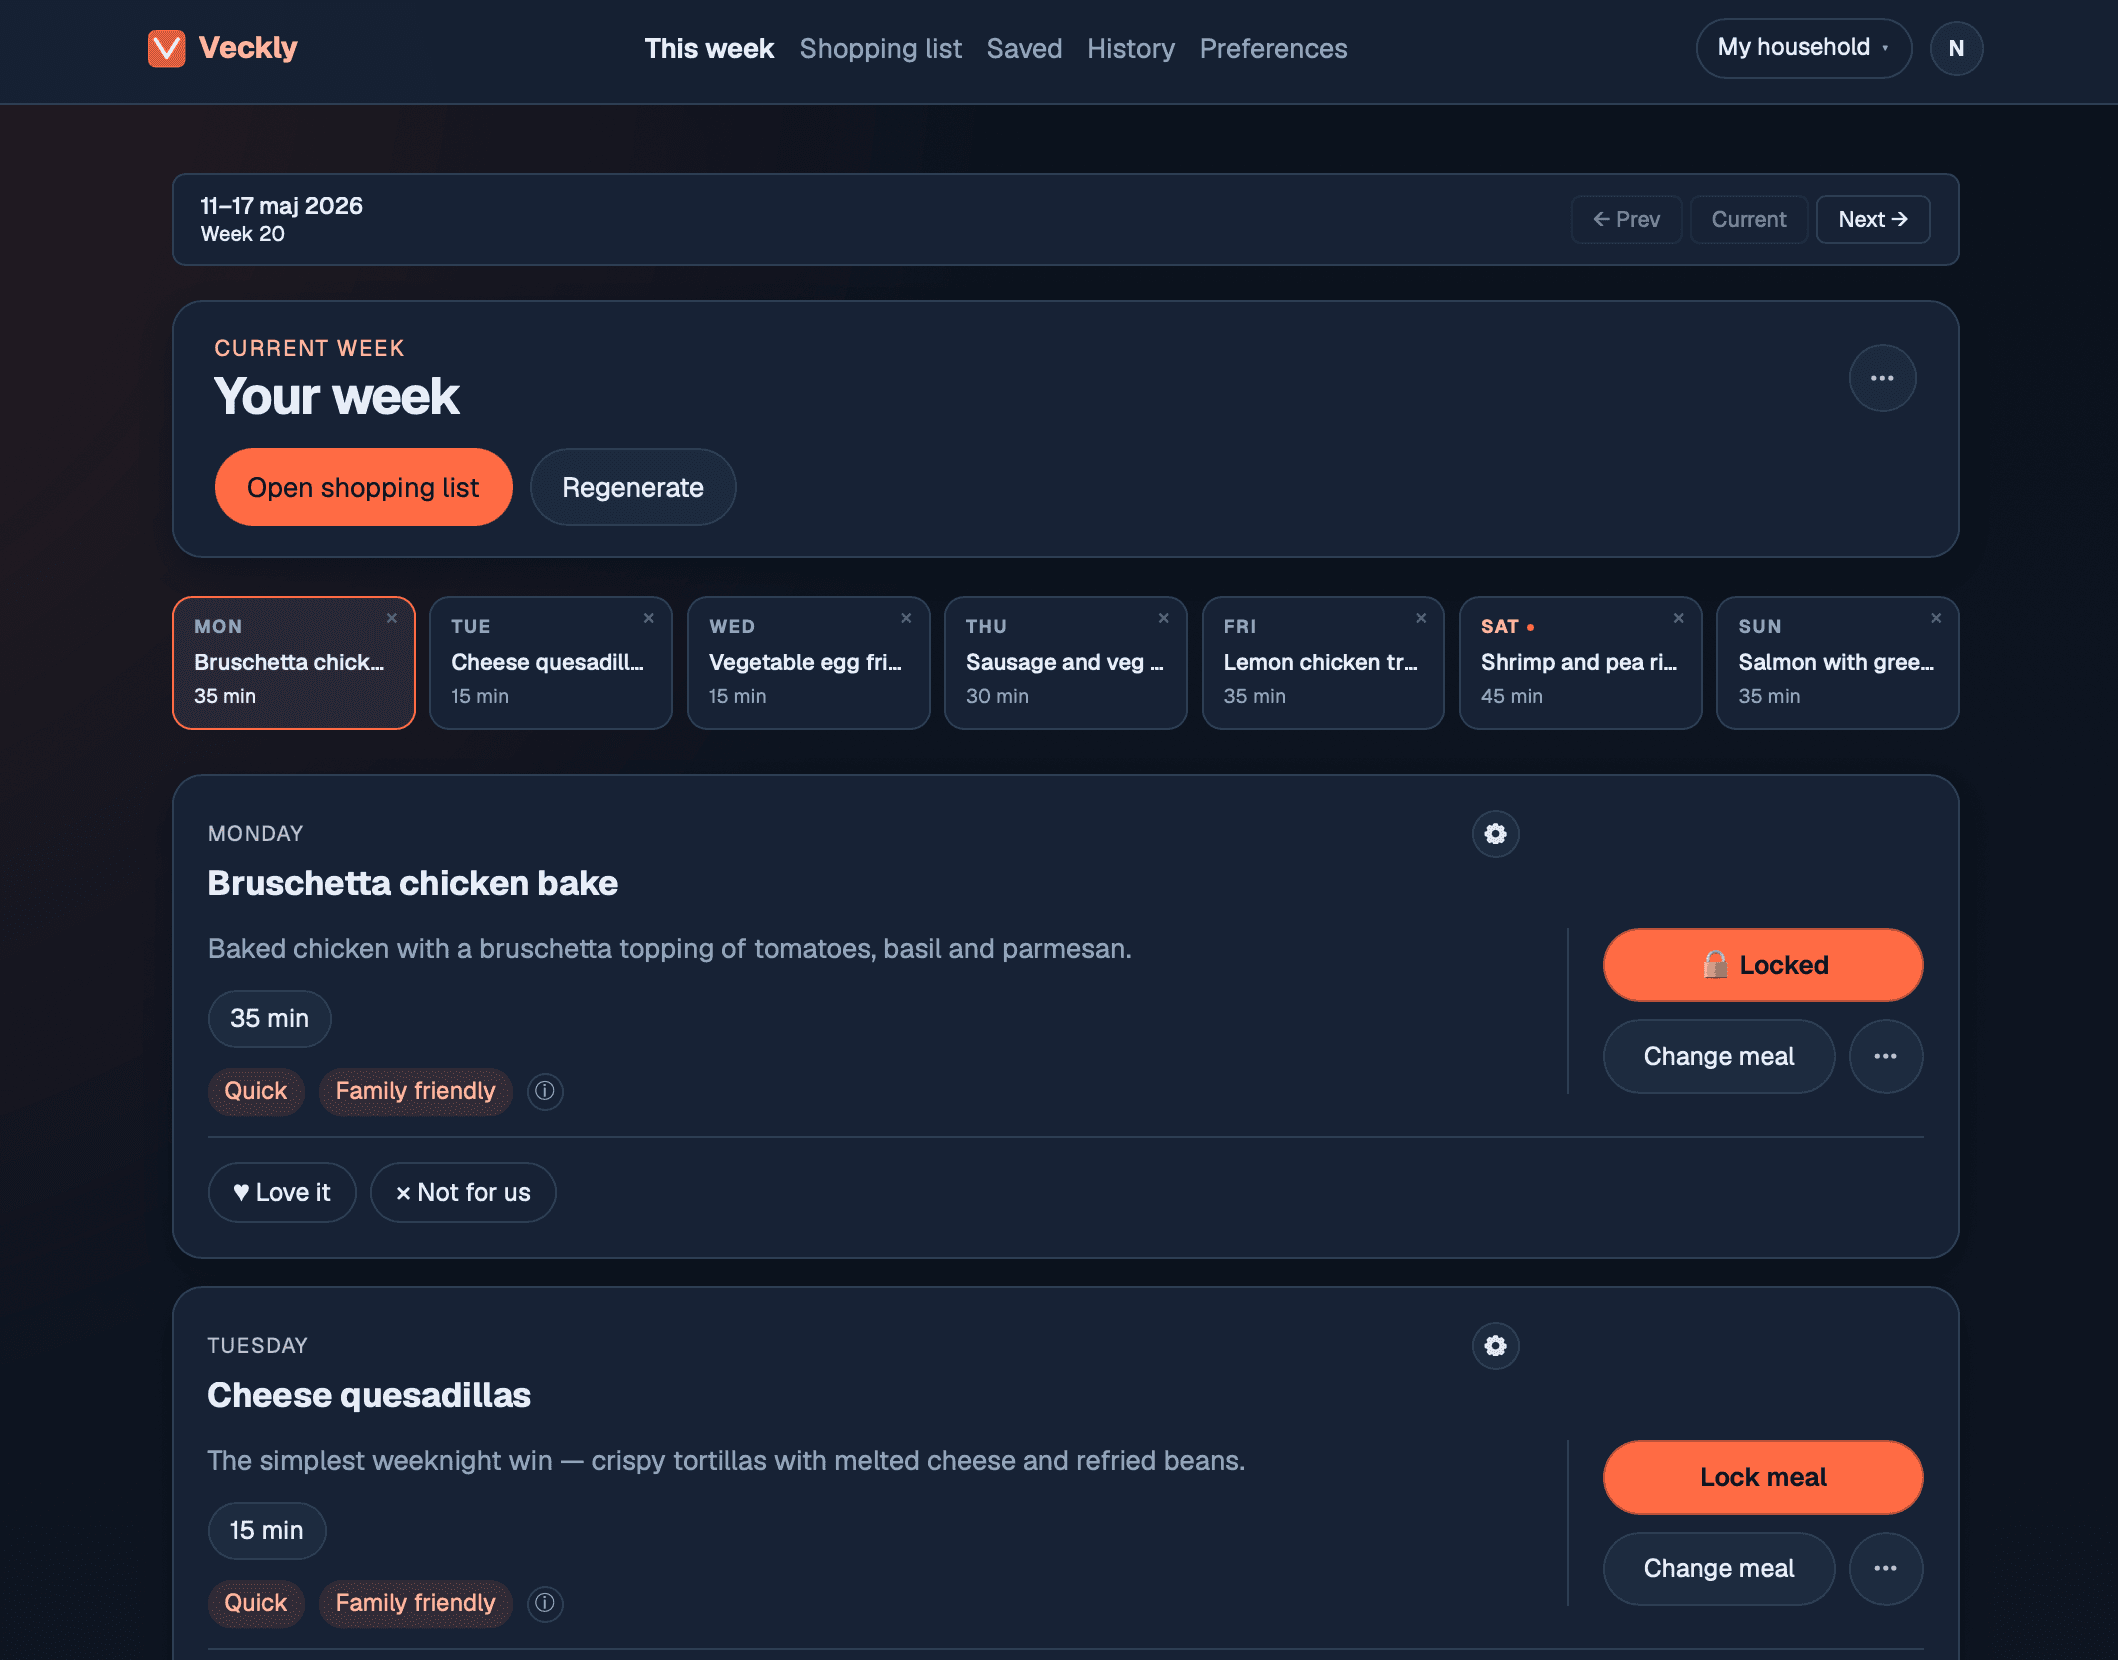Select the SAT Shrimp and pea day card
This screenshot has height=1660, width=2118.
(x=1580, y=663)
